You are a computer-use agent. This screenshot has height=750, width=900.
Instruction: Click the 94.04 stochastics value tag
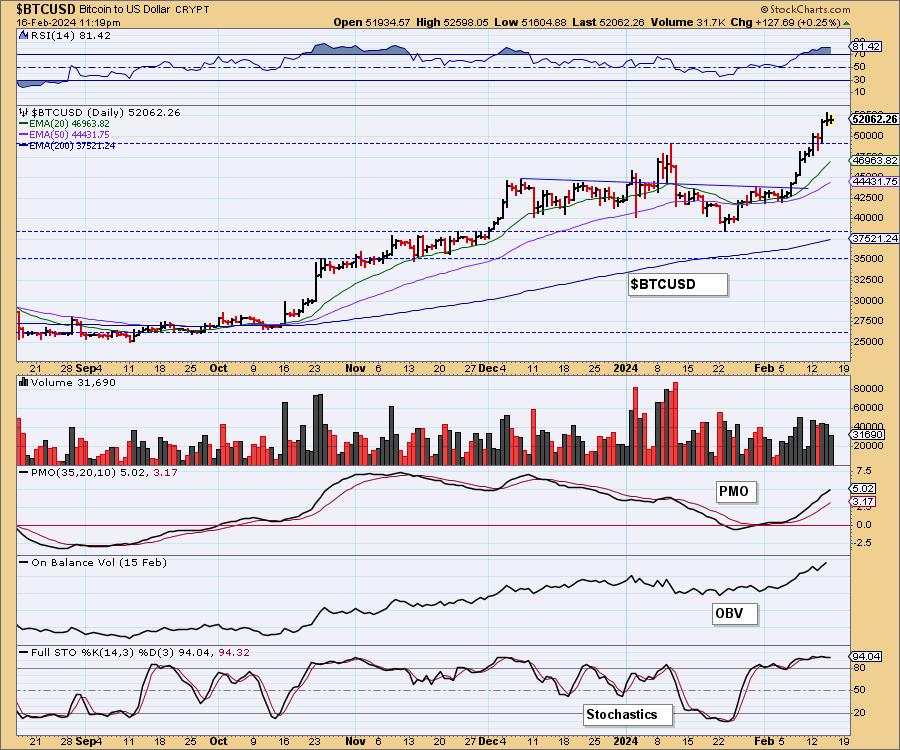[x=866, y=656]
